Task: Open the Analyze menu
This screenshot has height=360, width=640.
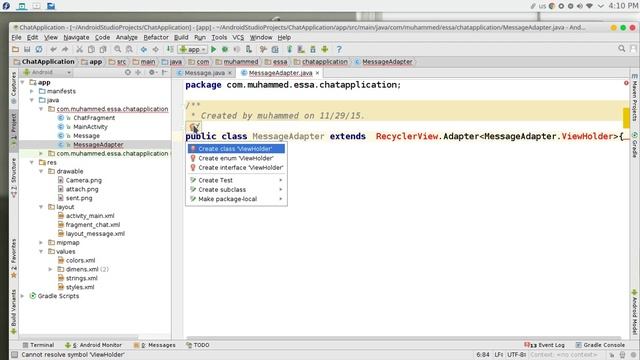Action: (127, 37)
